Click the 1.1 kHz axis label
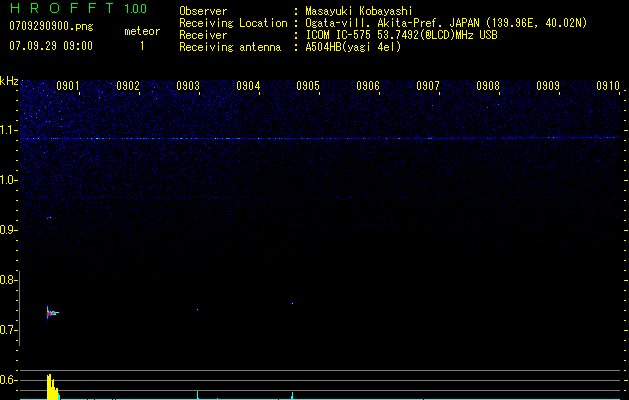The image size is (629, 400). point(8,130)
